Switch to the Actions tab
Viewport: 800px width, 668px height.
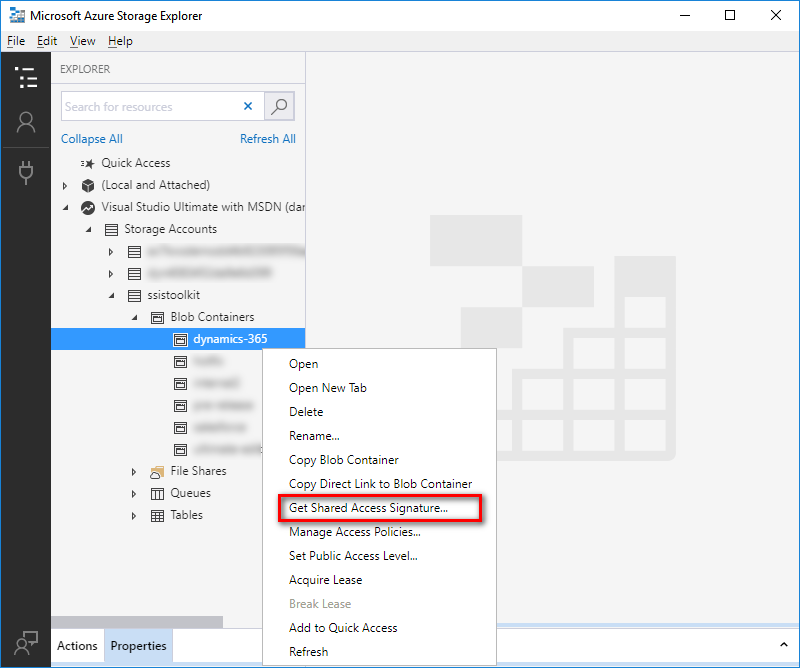coord(77,645)
